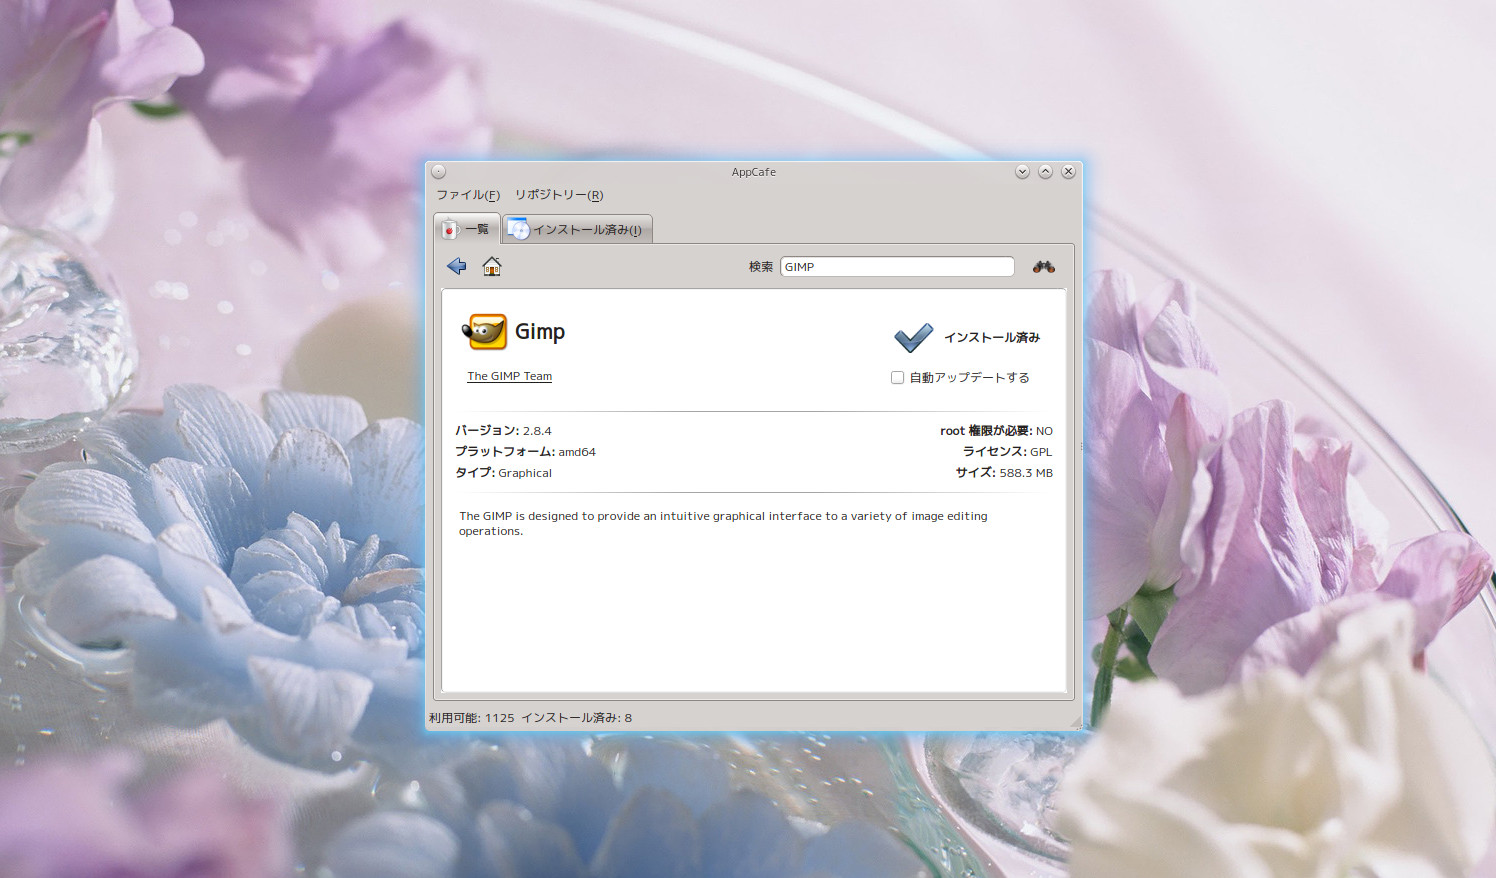Click the Gimp application title
This screenshot has width=1496, height=878.
[540, 332]
